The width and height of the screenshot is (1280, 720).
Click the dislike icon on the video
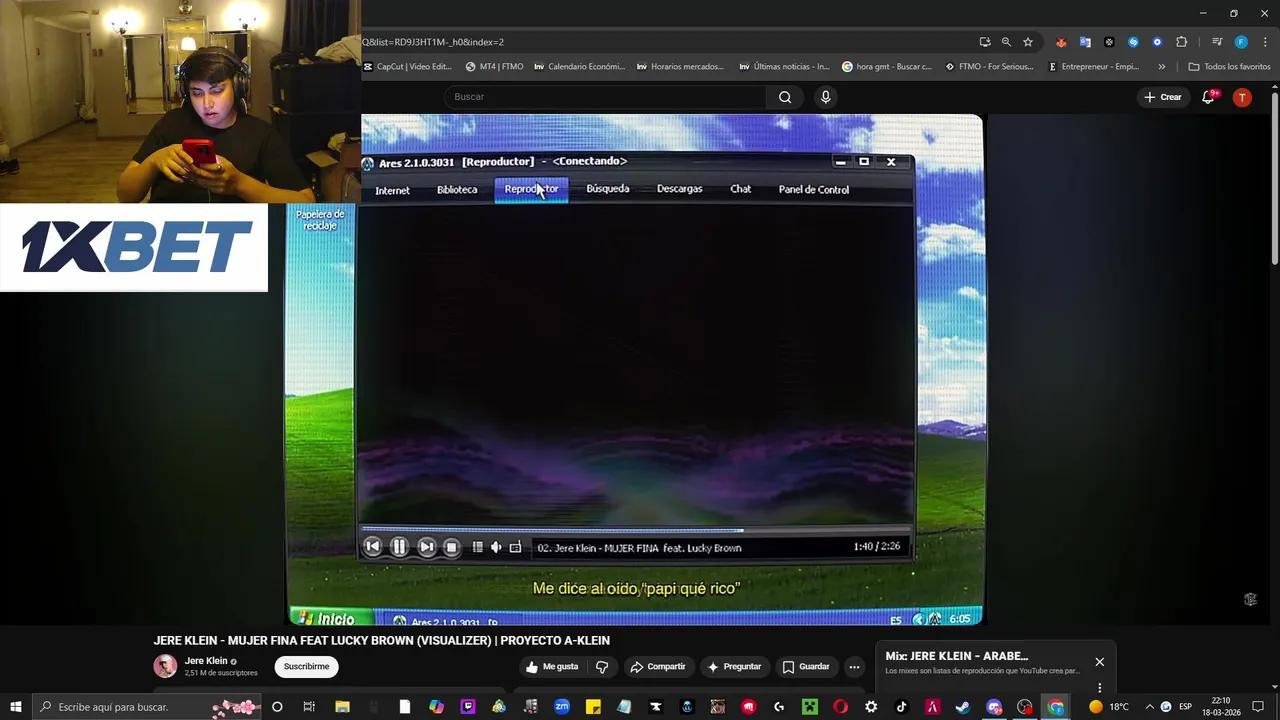click(601, 666)
